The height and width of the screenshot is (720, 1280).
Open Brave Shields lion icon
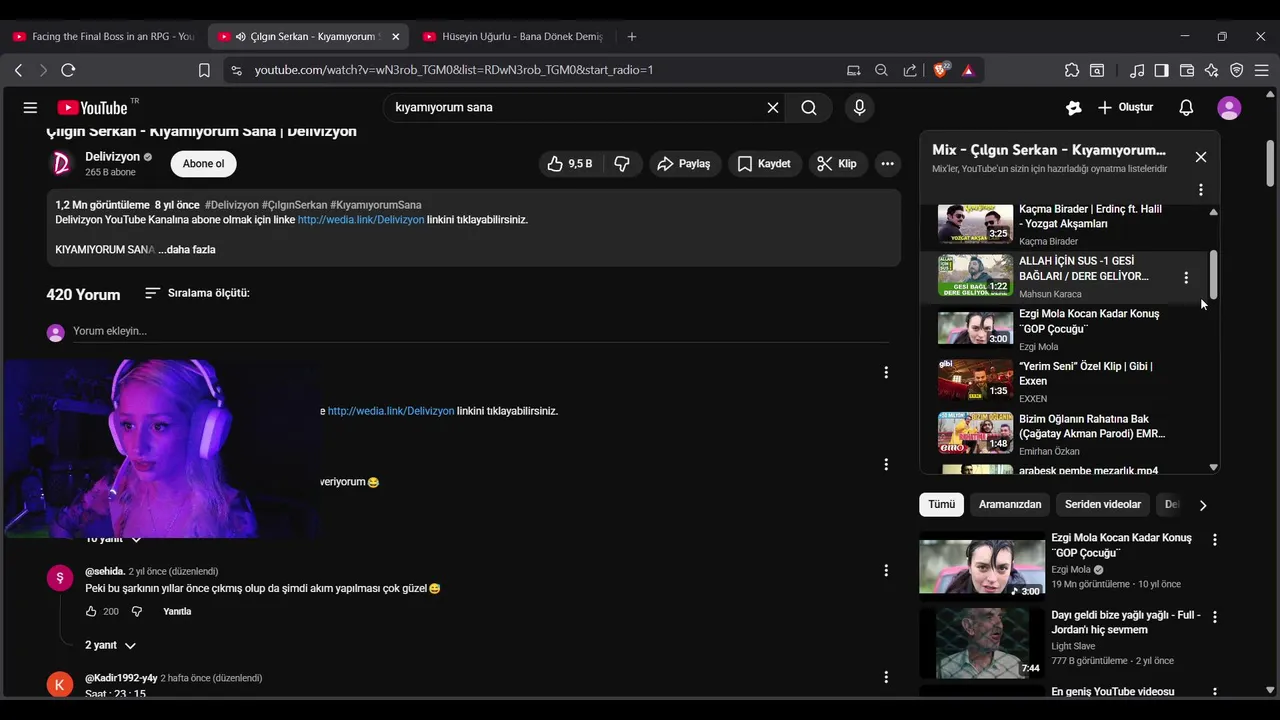(940, 70)
